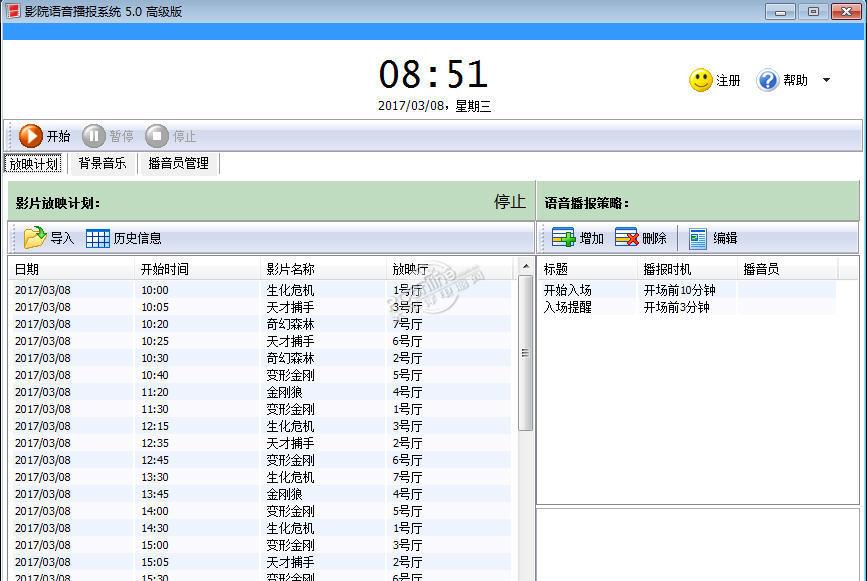Select the 14:30 生化危机 row
The image size is (867, 581).
click(261, 528)
